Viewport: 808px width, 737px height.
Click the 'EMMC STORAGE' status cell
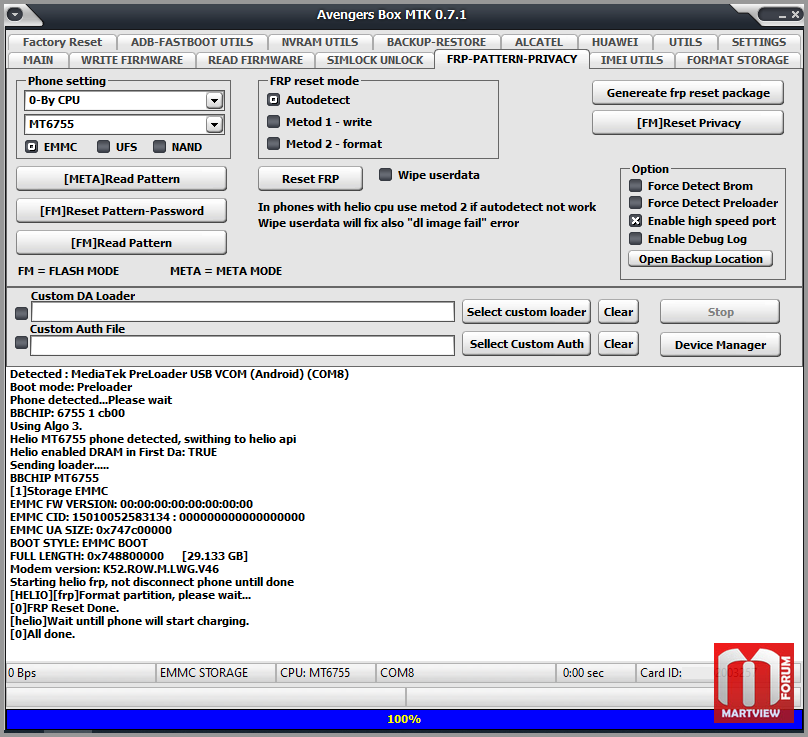215,673
